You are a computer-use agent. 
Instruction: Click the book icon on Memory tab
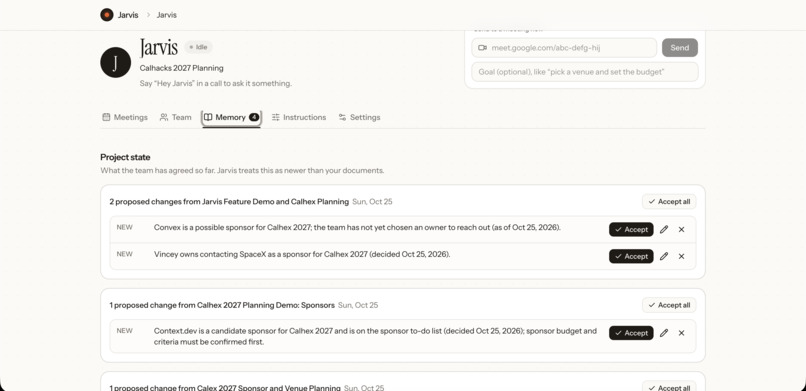(x=208, y=117)
